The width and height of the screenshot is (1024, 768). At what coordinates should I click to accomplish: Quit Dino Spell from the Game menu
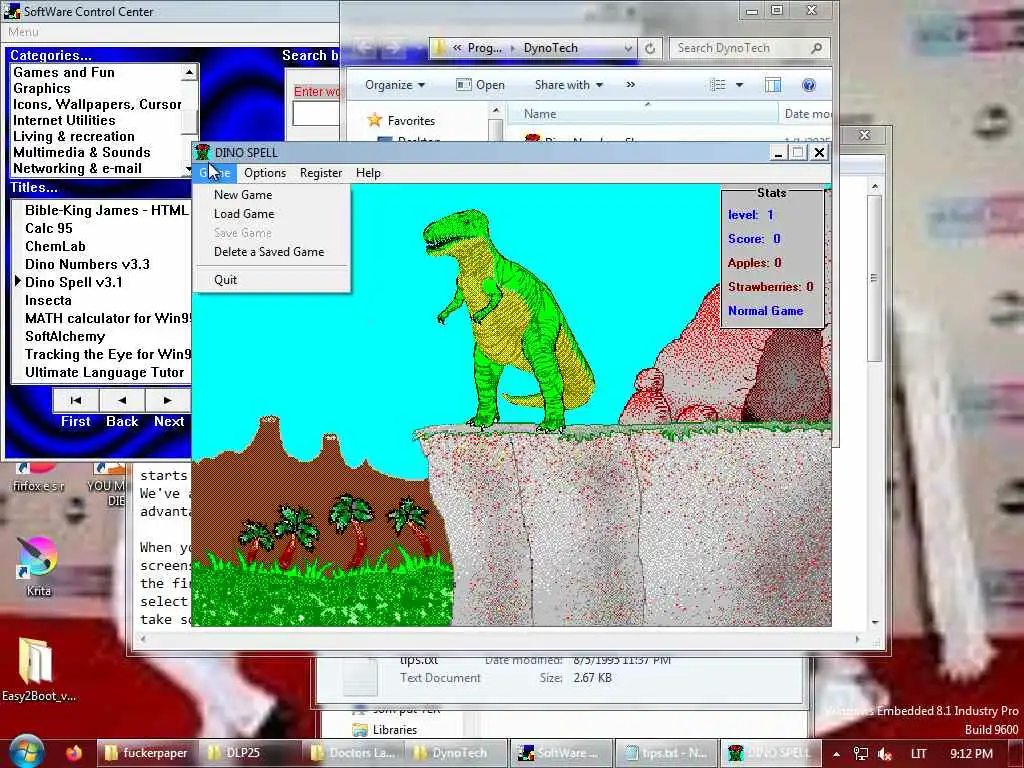[225, 280]
